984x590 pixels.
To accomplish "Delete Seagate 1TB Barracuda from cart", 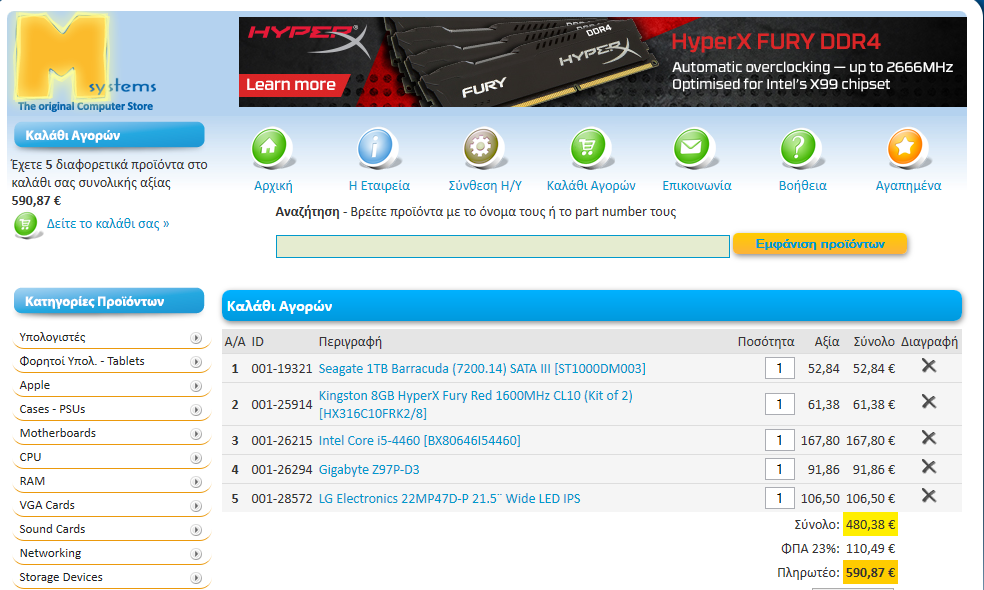I will click(929, 366).
